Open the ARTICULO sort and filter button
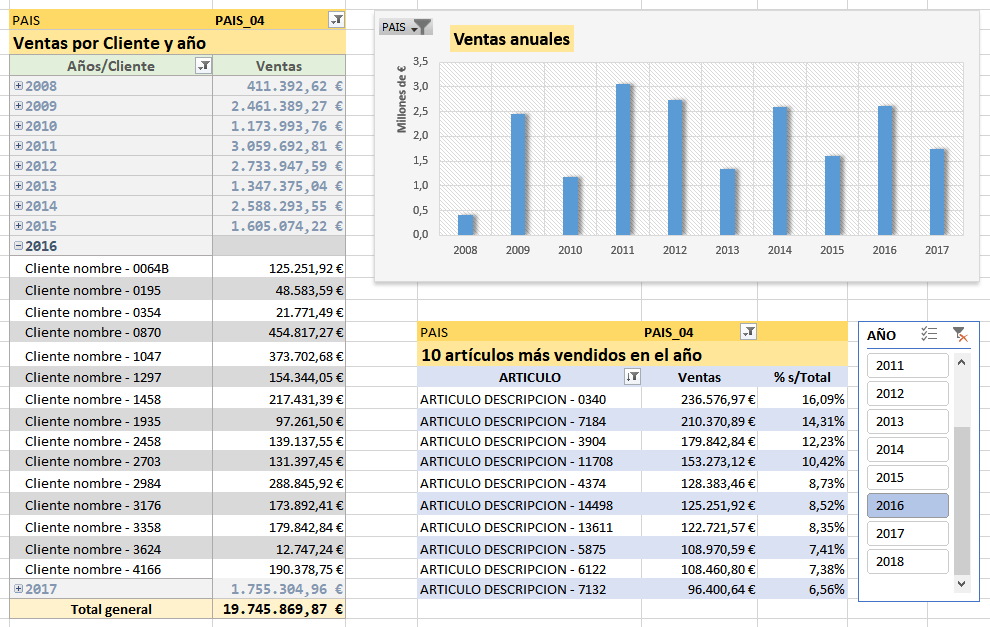 tap(631, 377)
